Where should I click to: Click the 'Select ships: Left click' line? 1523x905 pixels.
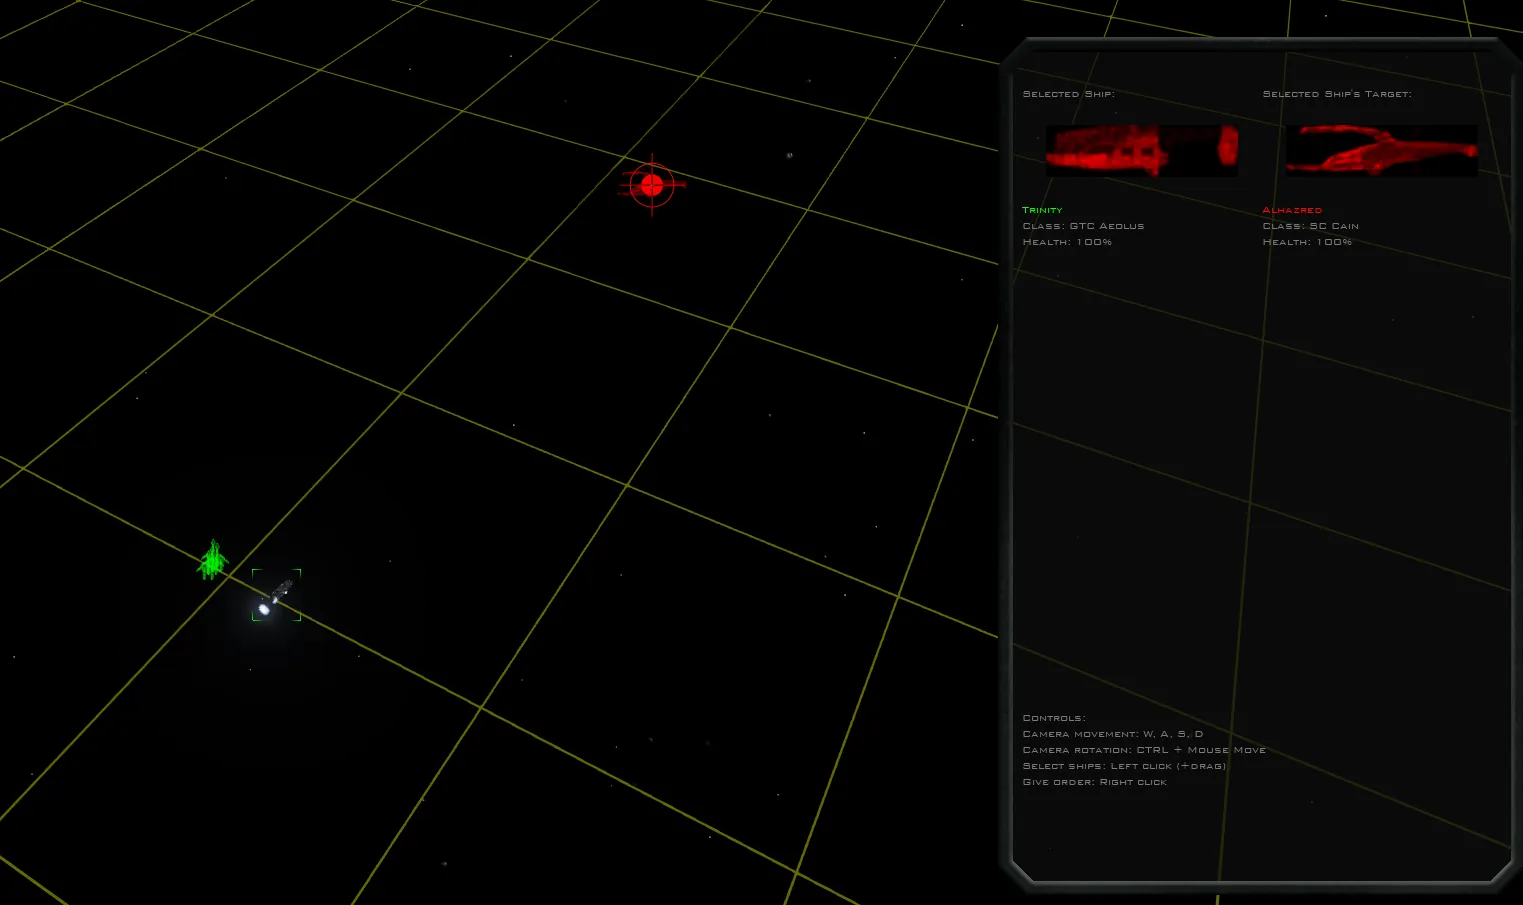(x=1124, y=766)
